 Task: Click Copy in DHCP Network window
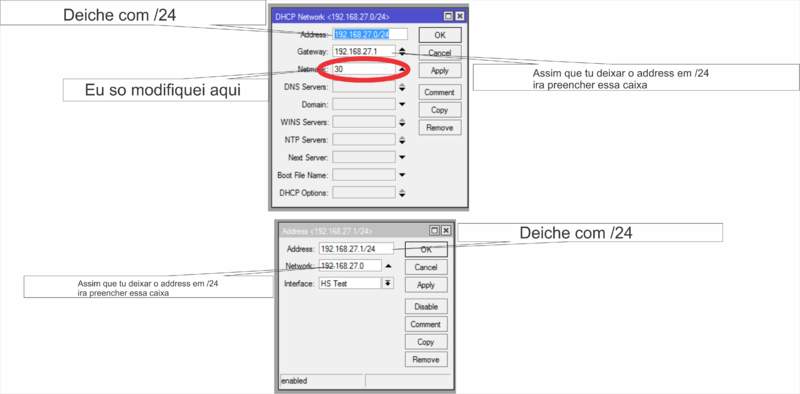point(440,110)
